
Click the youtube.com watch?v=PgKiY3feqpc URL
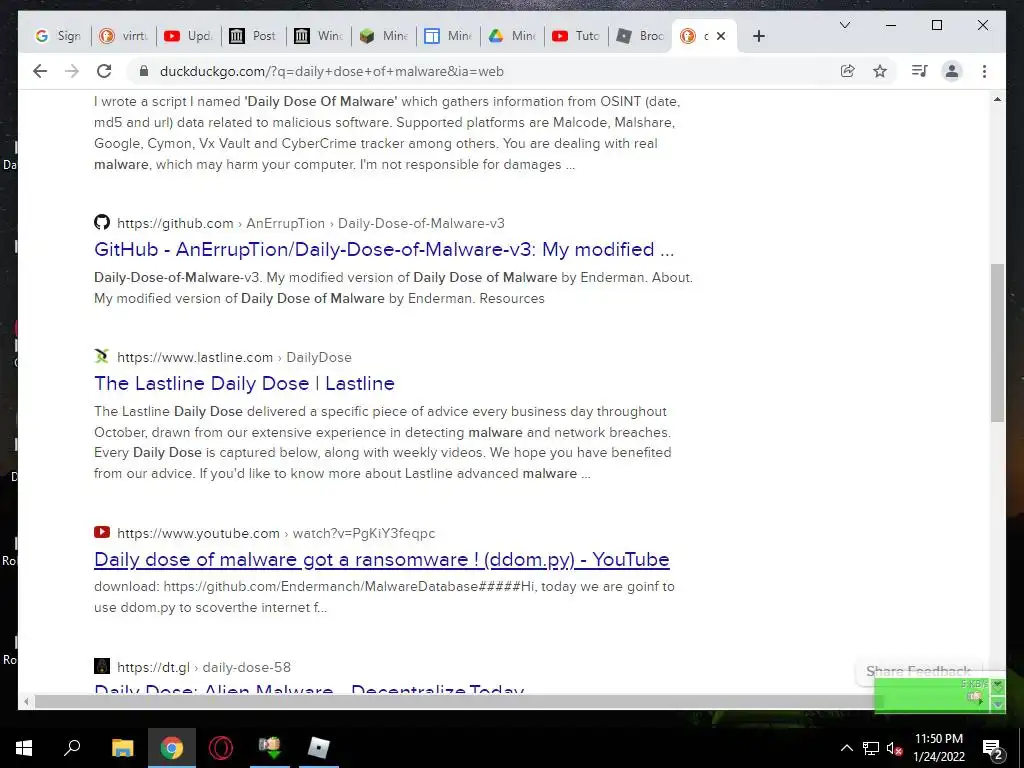276,534
